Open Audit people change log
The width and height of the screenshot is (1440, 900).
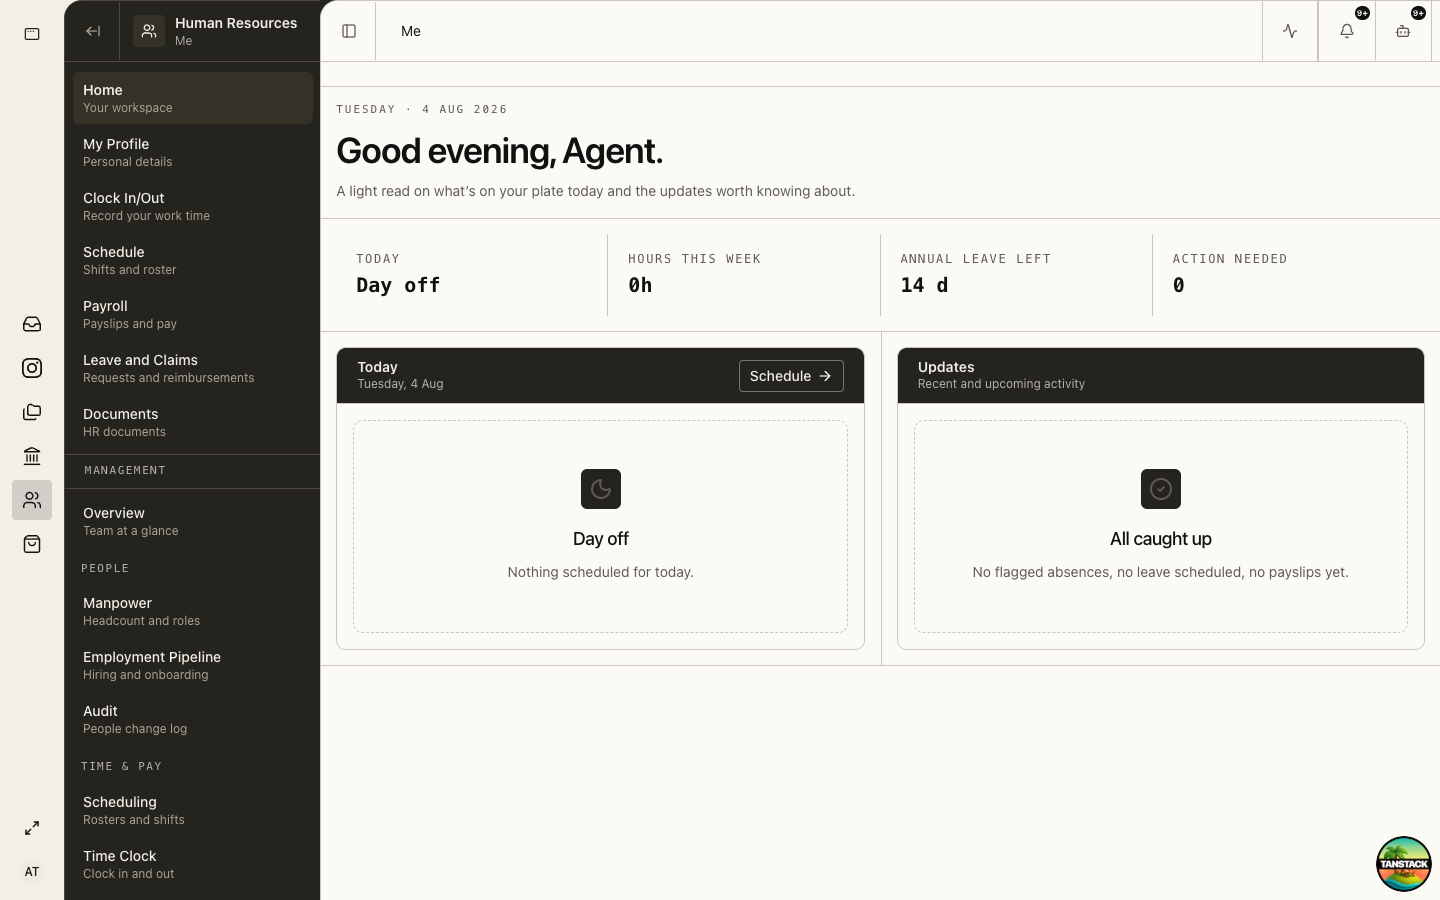click(193, 719)
